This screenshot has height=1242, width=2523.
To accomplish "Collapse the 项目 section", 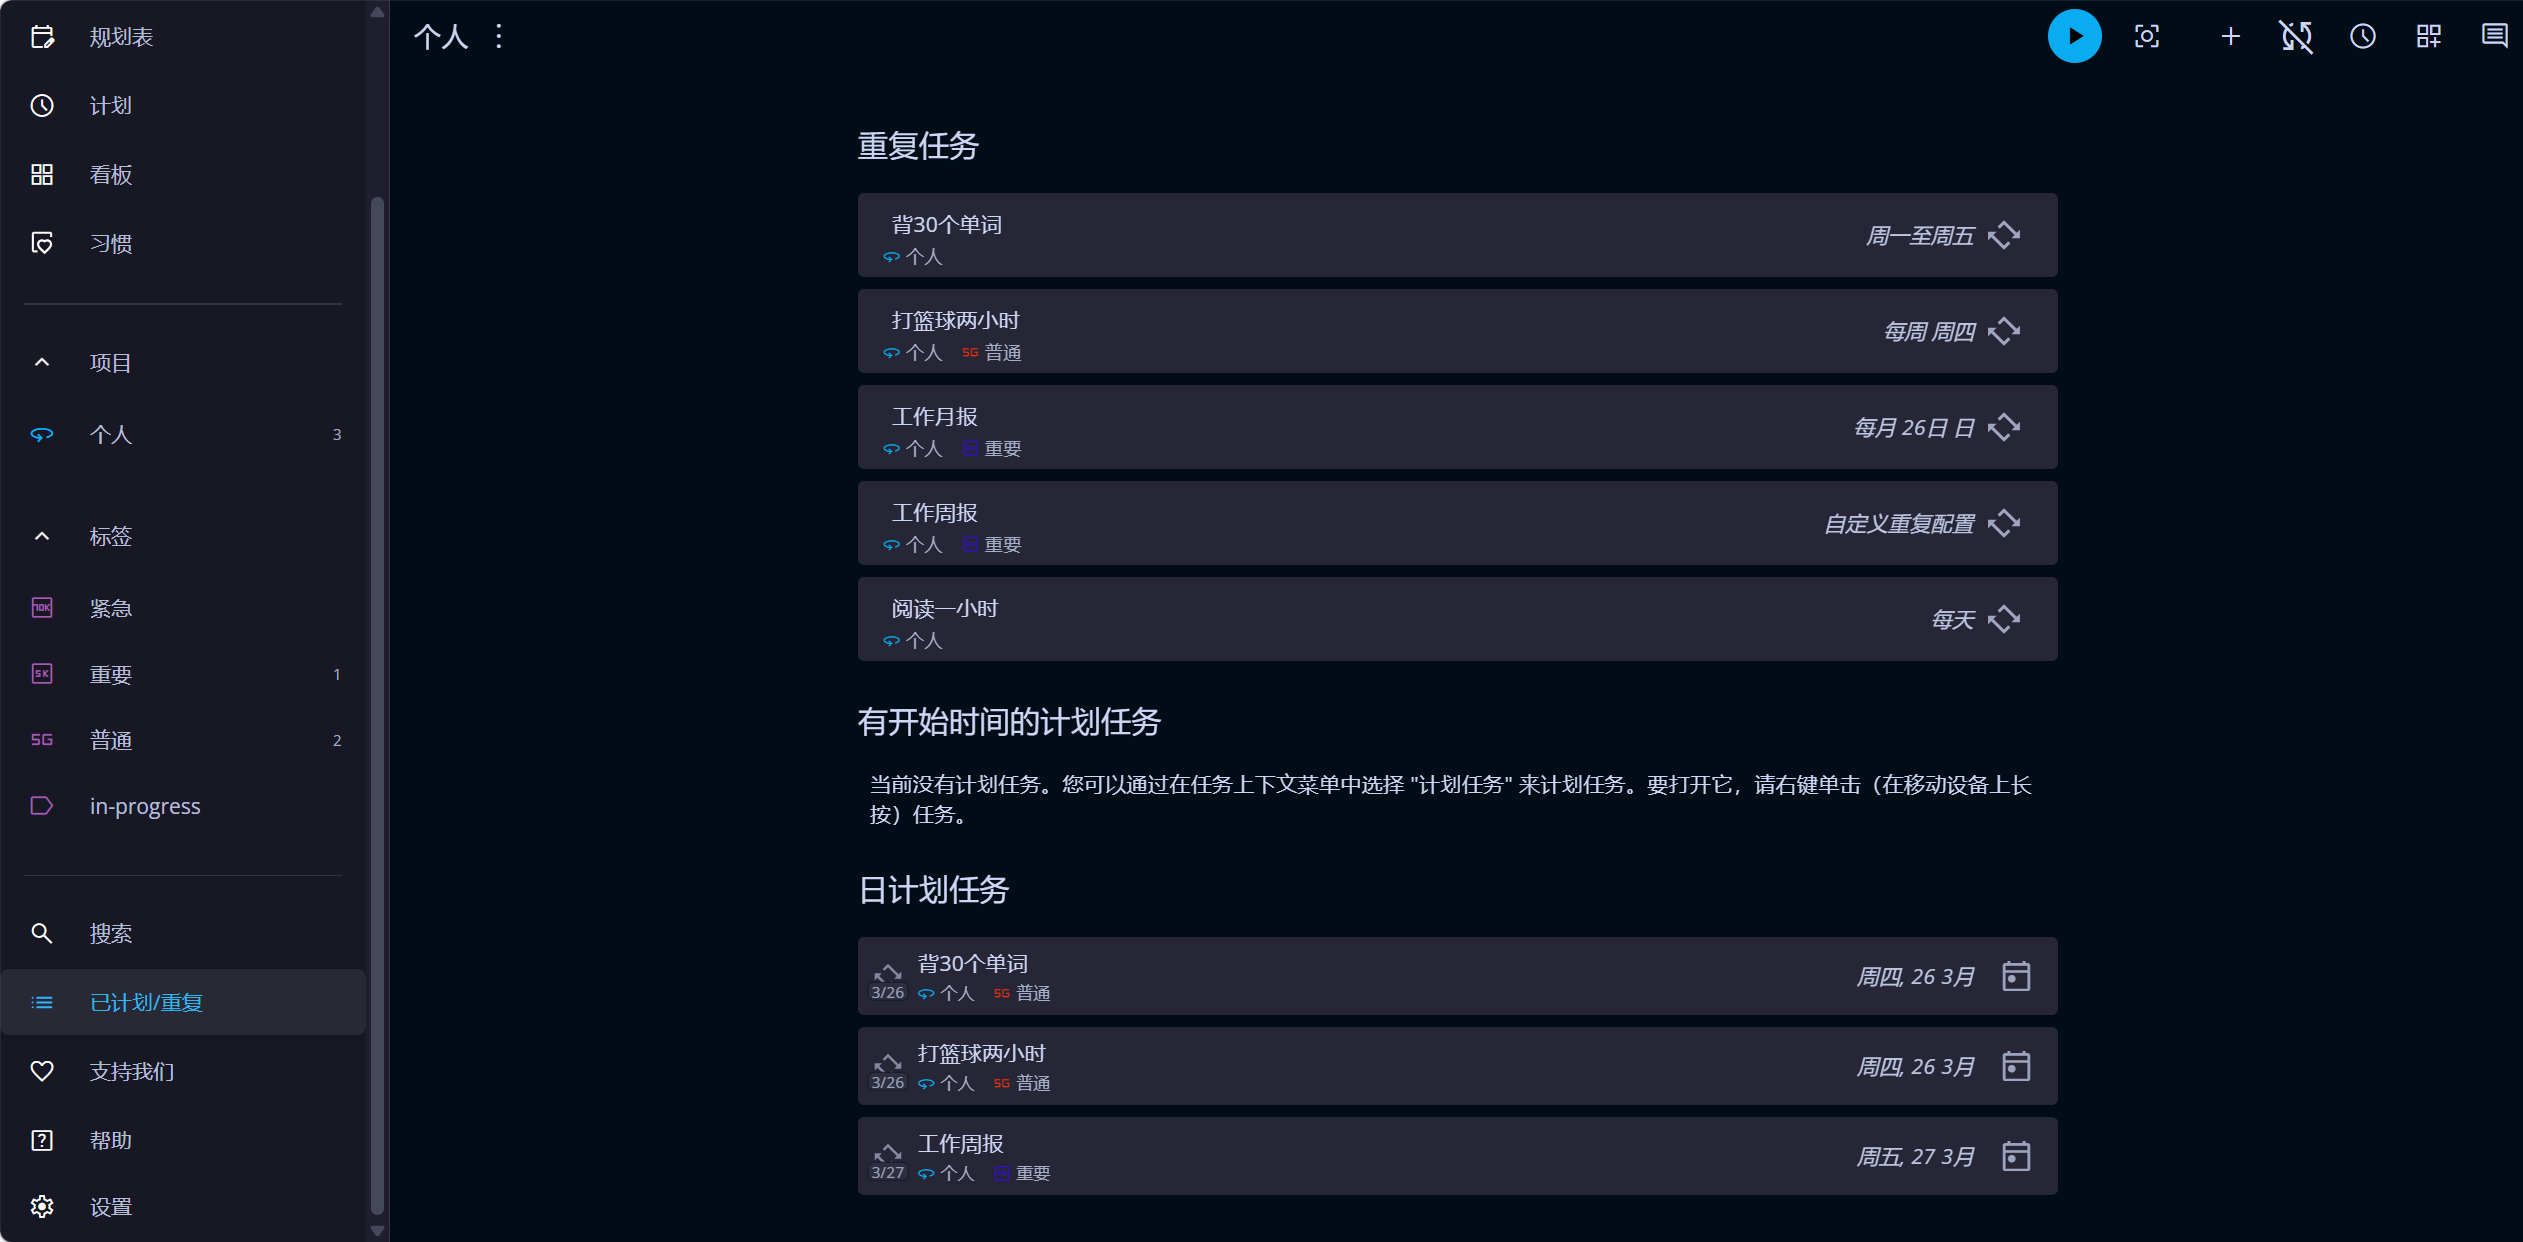I will [42, 363].
